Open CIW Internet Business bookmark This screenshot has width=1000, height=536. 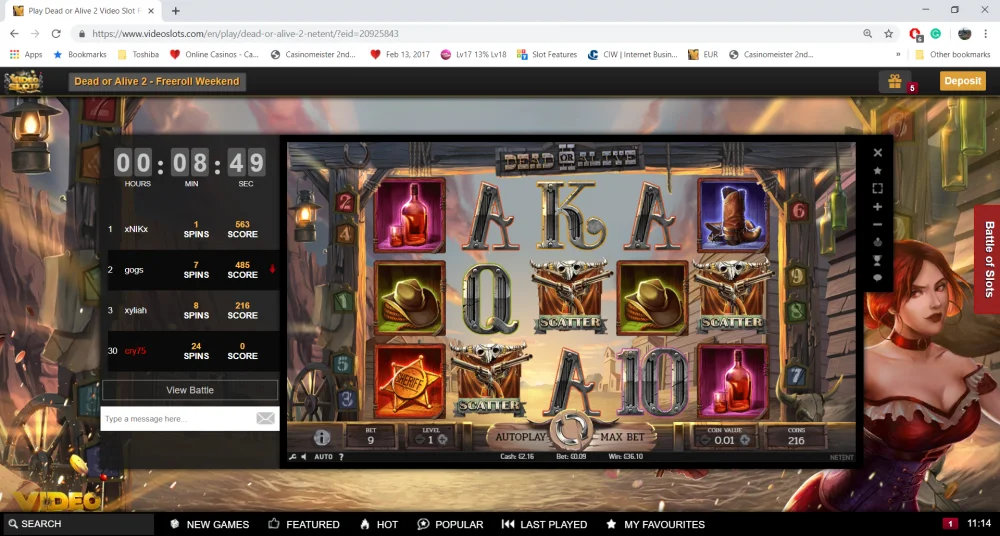(x=633, y=54)
